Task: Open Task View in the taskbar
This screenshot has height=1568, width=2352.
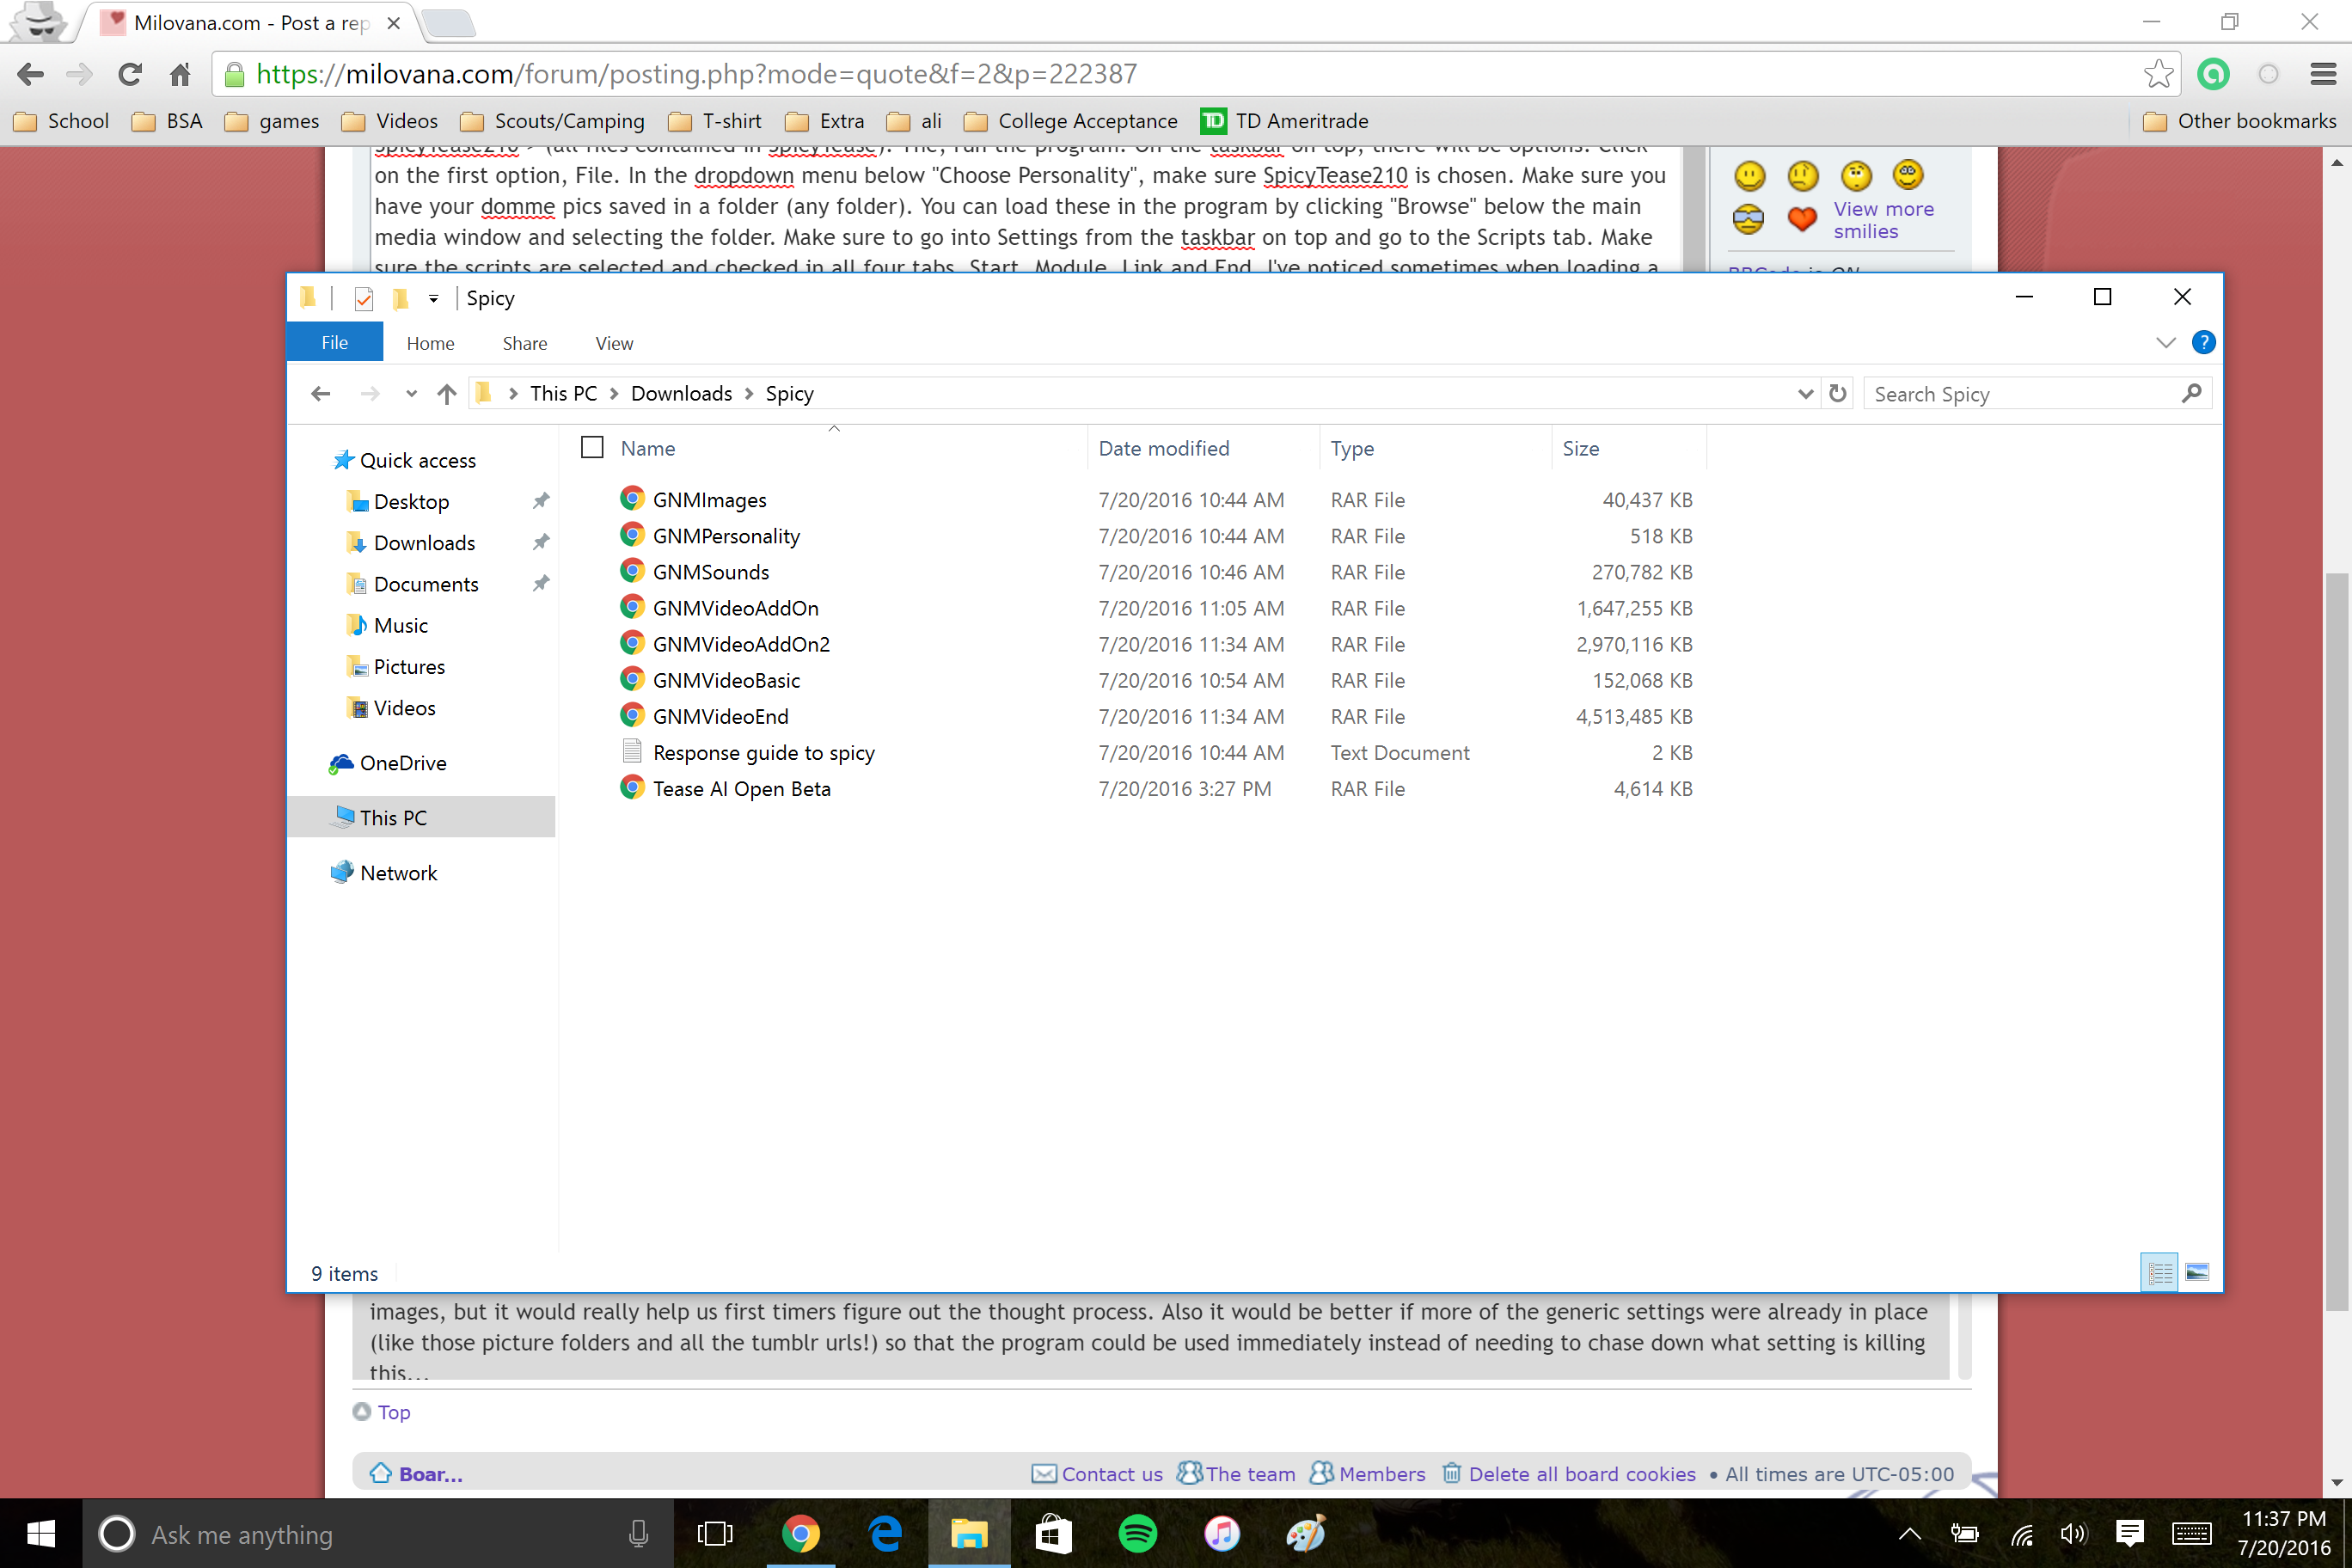Action: click(x=714, y=1533)
